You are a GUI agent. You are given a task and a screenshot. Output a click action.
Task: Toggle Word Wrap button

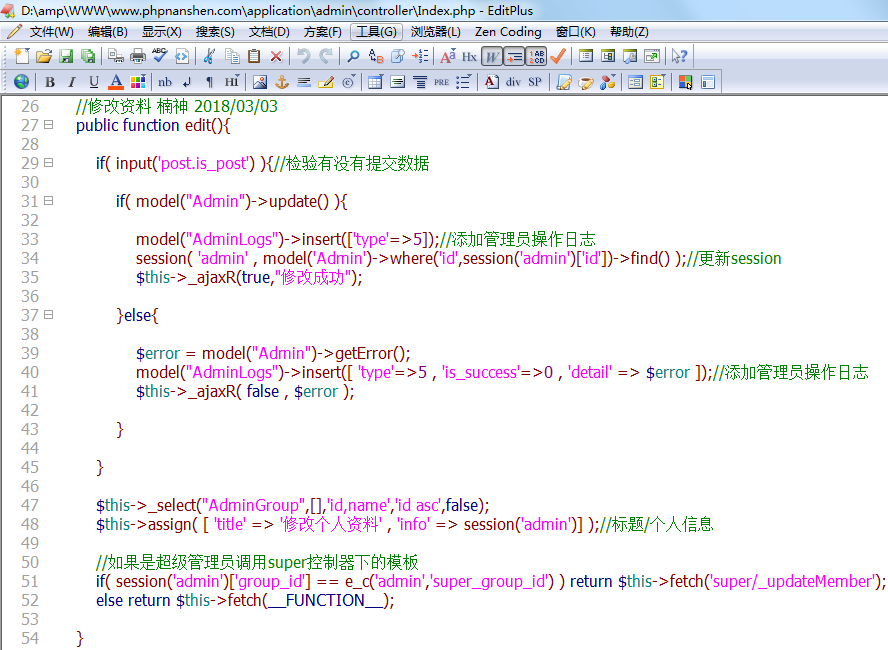(x=492, y=57)
